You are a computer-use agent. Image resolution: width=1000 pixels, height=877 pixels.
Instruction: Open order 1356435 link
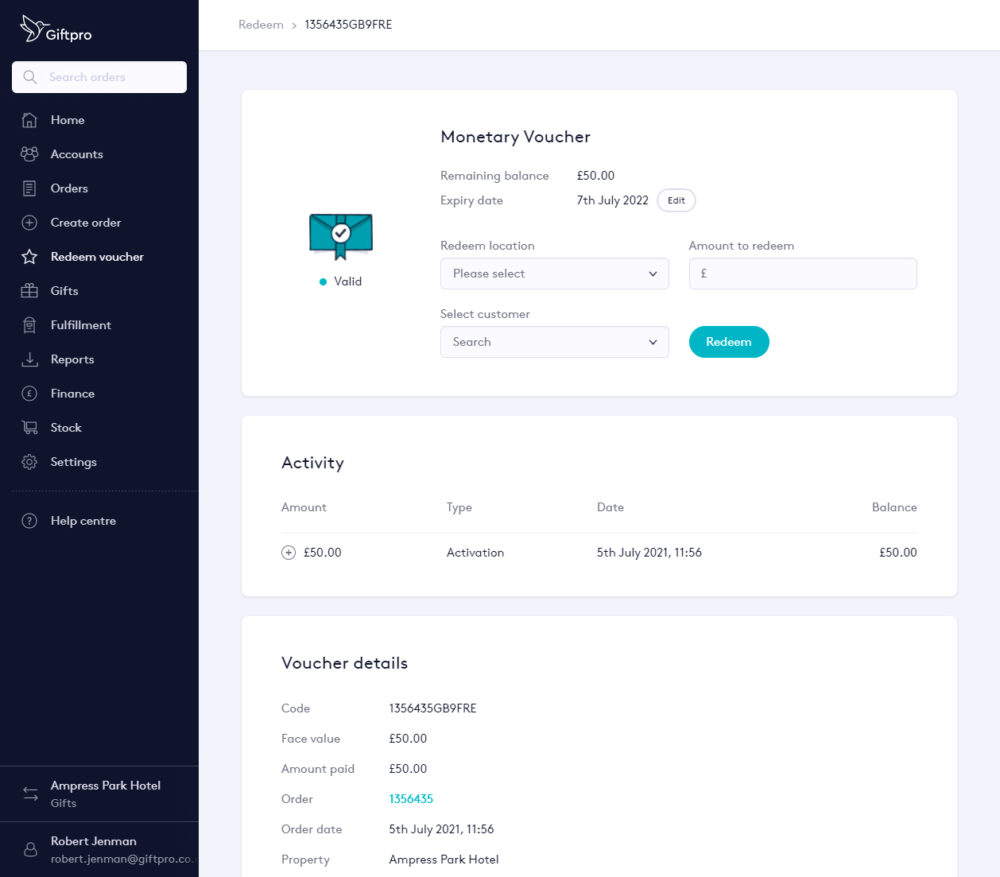(x=411, y=798)
